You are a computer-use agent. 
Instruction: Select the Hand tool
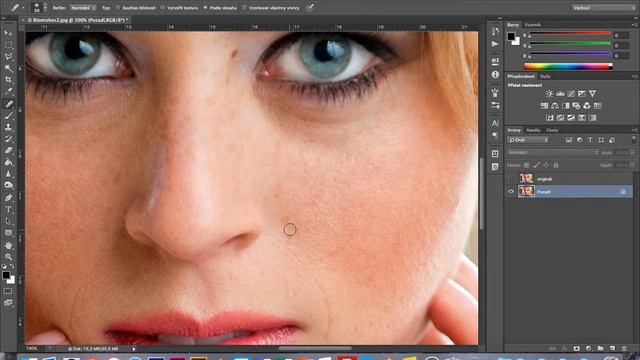[x=8, y=245]
